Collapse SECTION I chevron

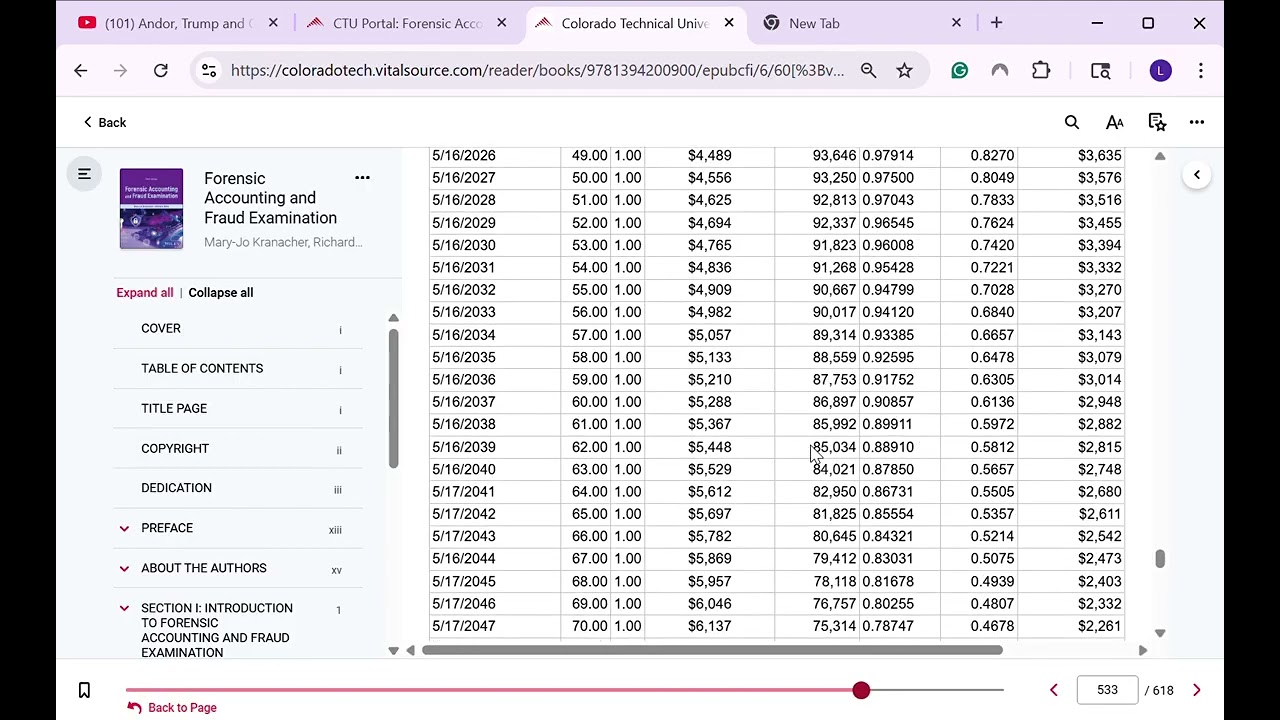coord(124,608)
